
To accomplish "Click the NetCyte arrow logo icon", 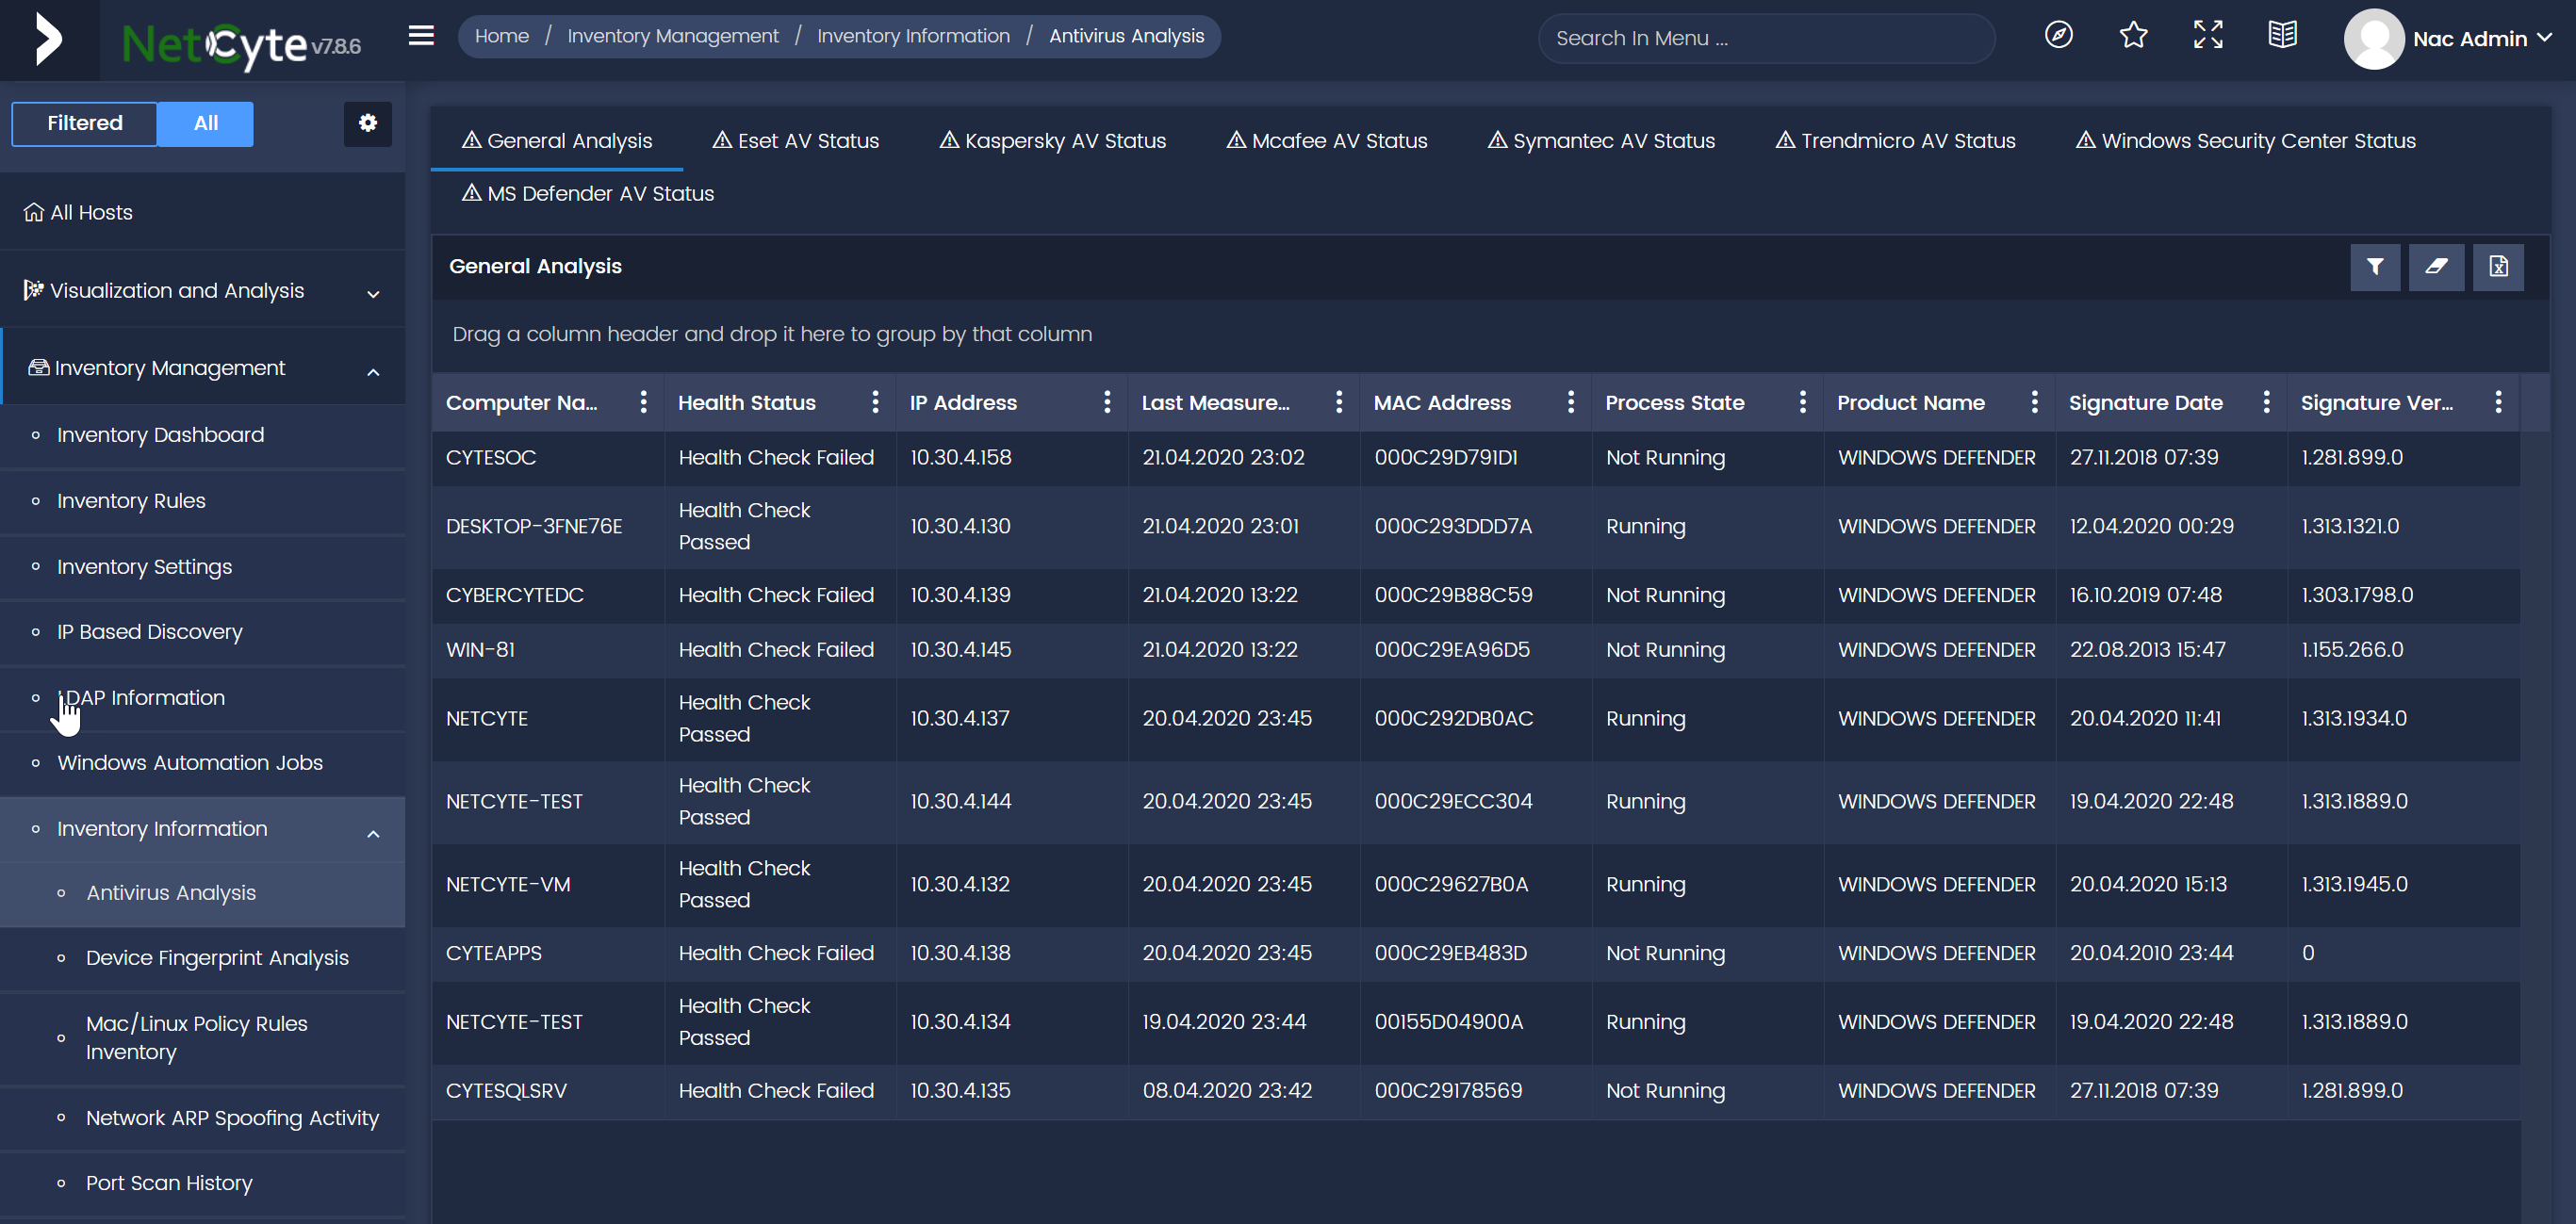I will click(48, 40).
